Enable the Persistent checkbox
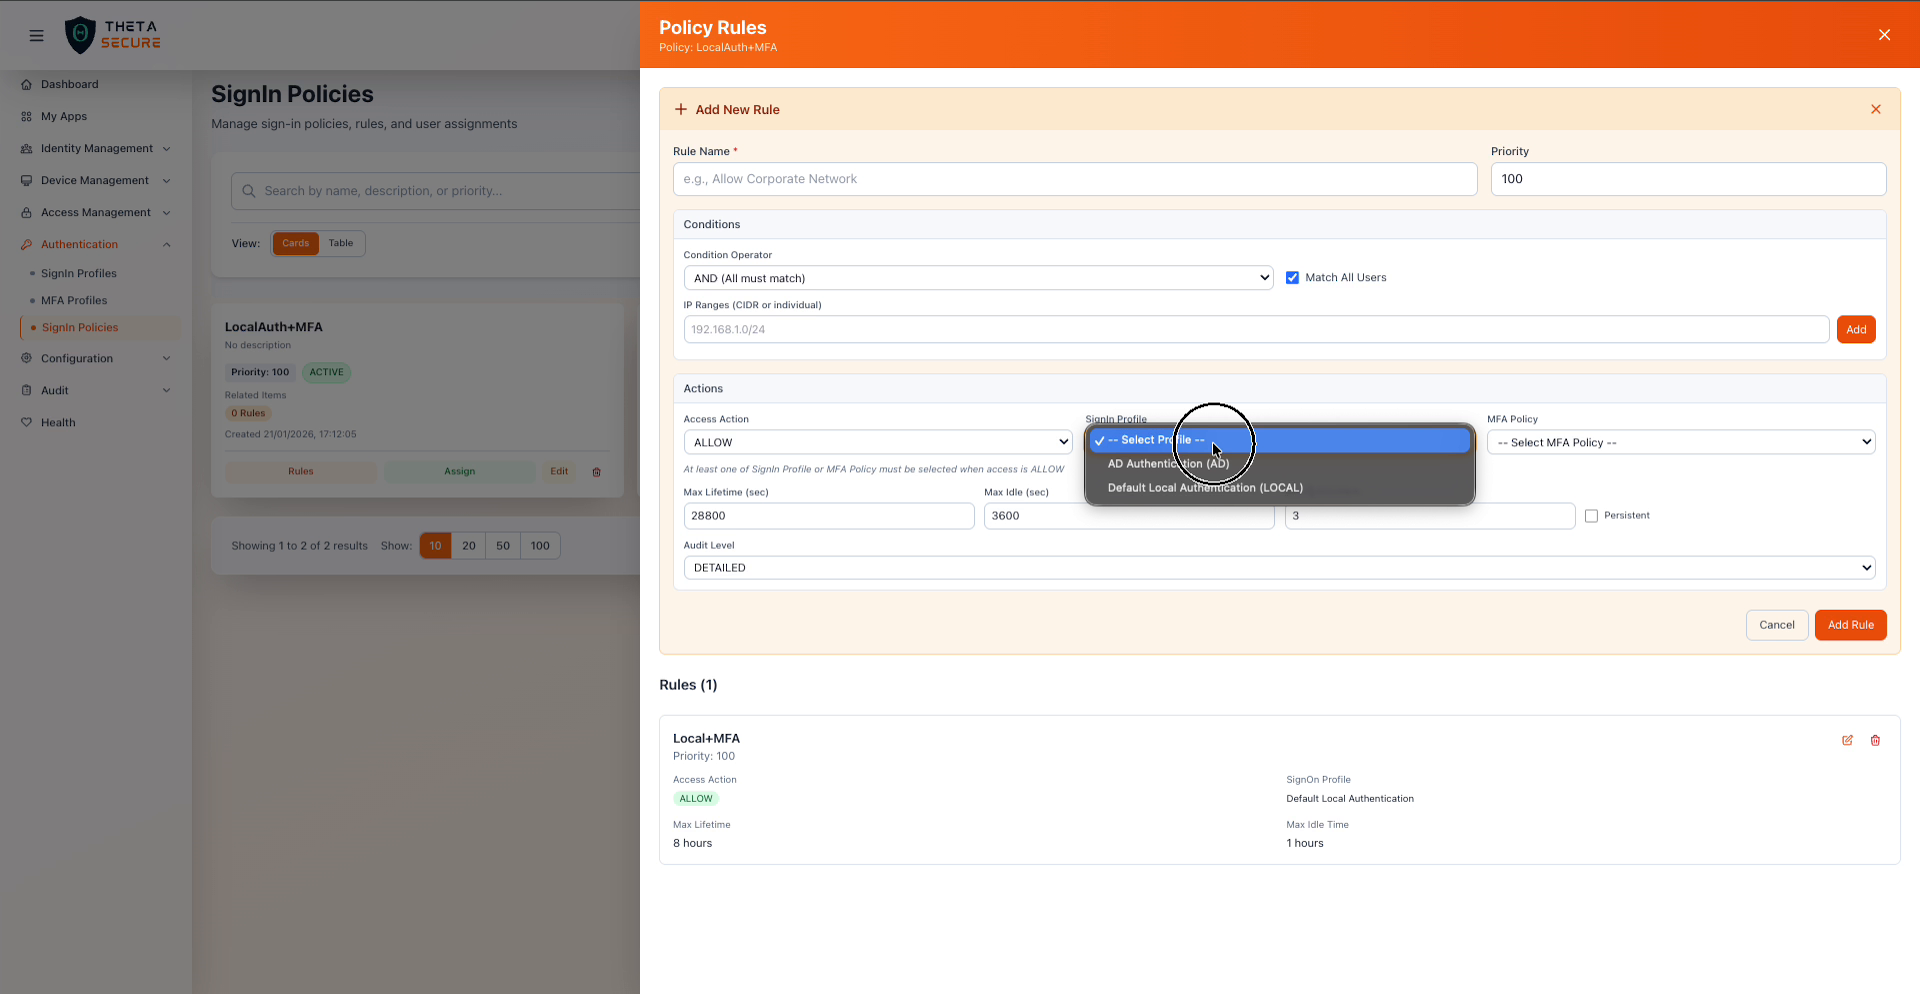 pos(1592,515)
